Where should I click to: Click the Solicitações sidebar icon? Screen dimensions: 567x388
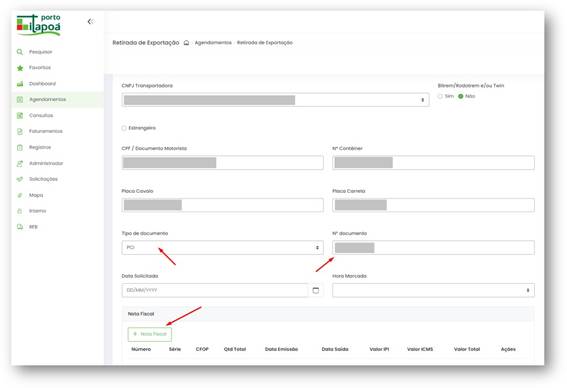click(x=20, y=179)
